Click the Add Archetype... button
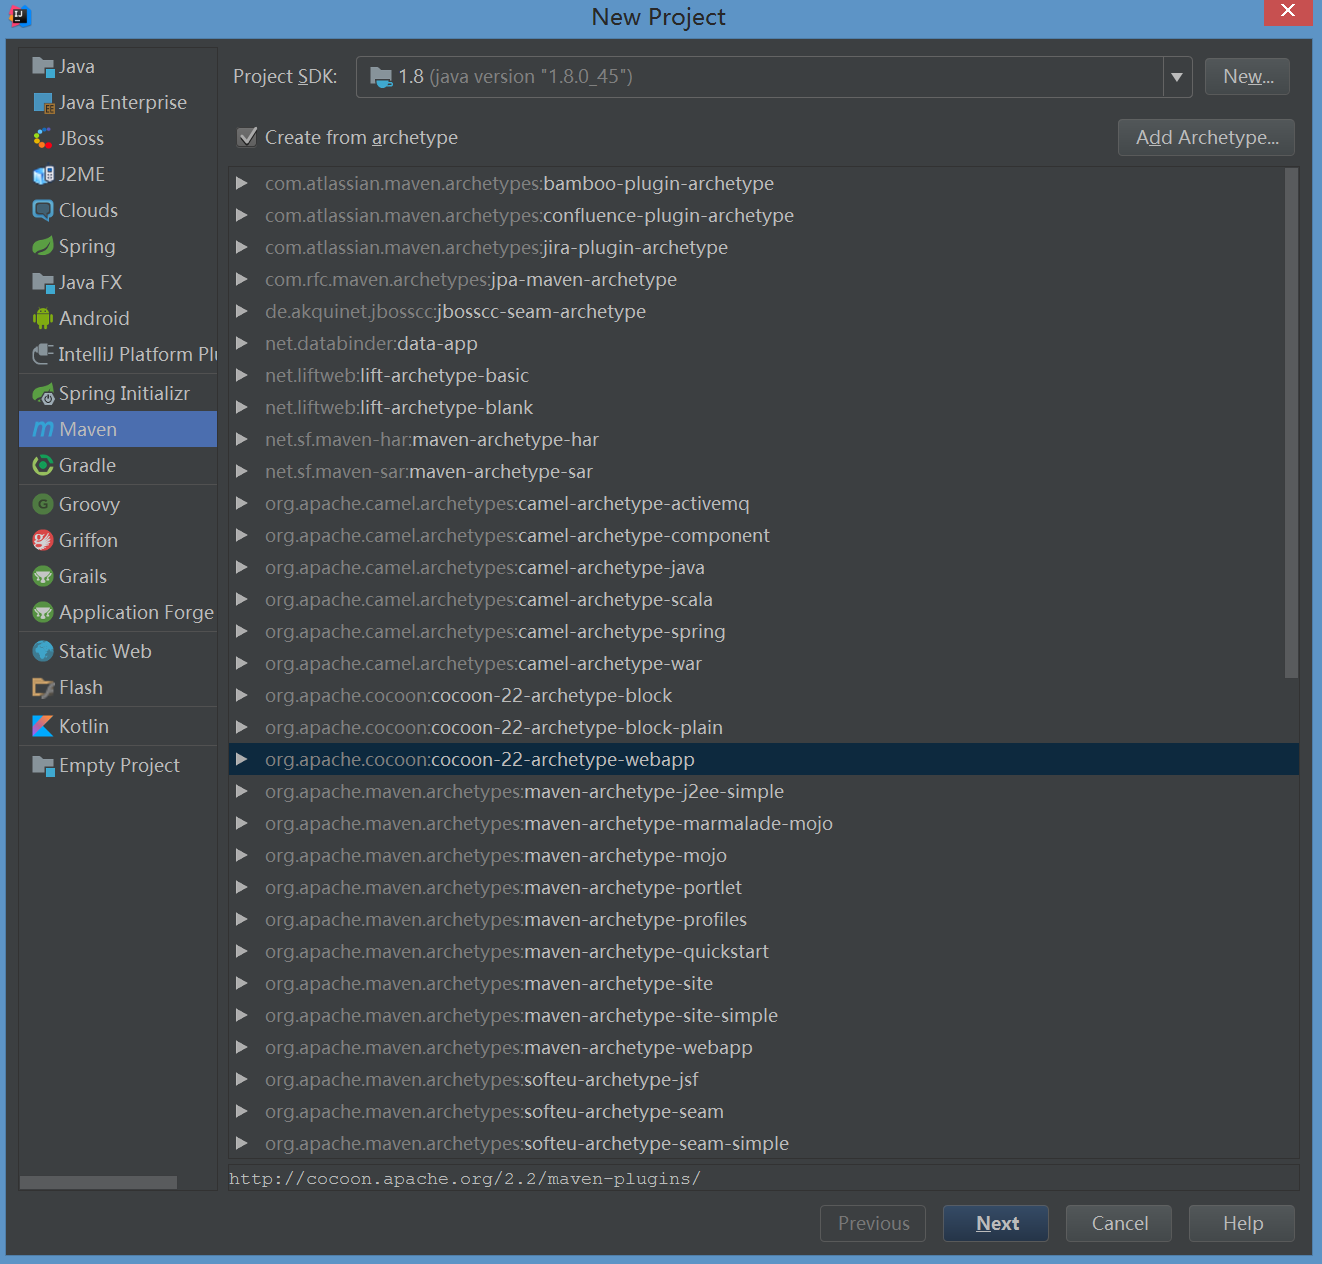Image resolution: width=1322 pixels, height=1264 pixels. (1206, 138)
